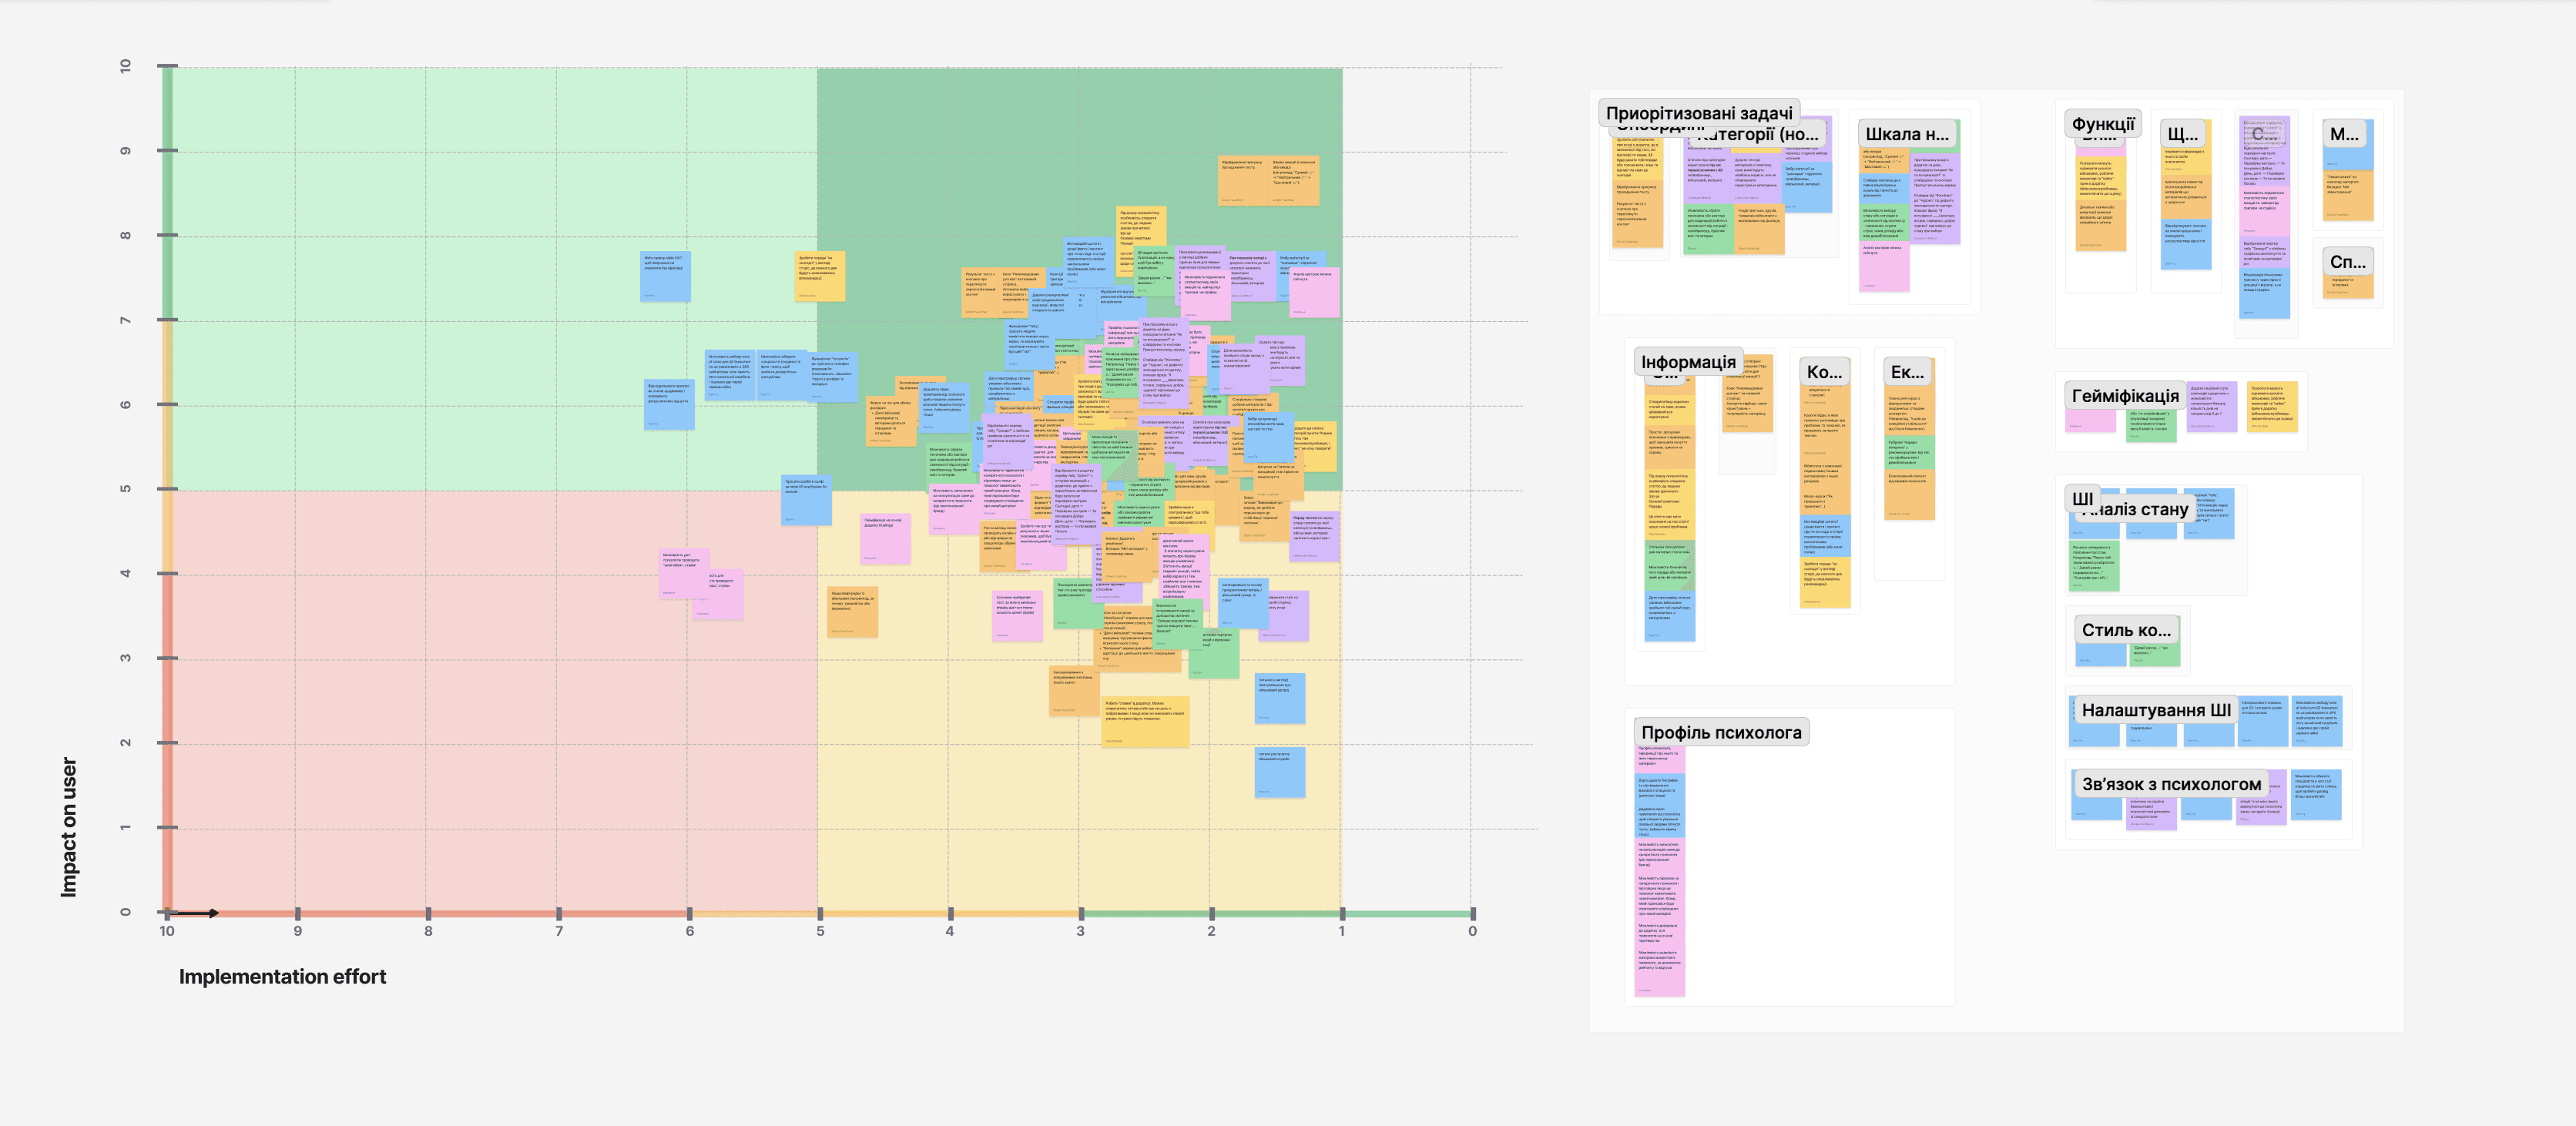This screenshot has height=1126, width=2576.
Task: Select the black arrow at chart origin
Action: tap(194, 913)
